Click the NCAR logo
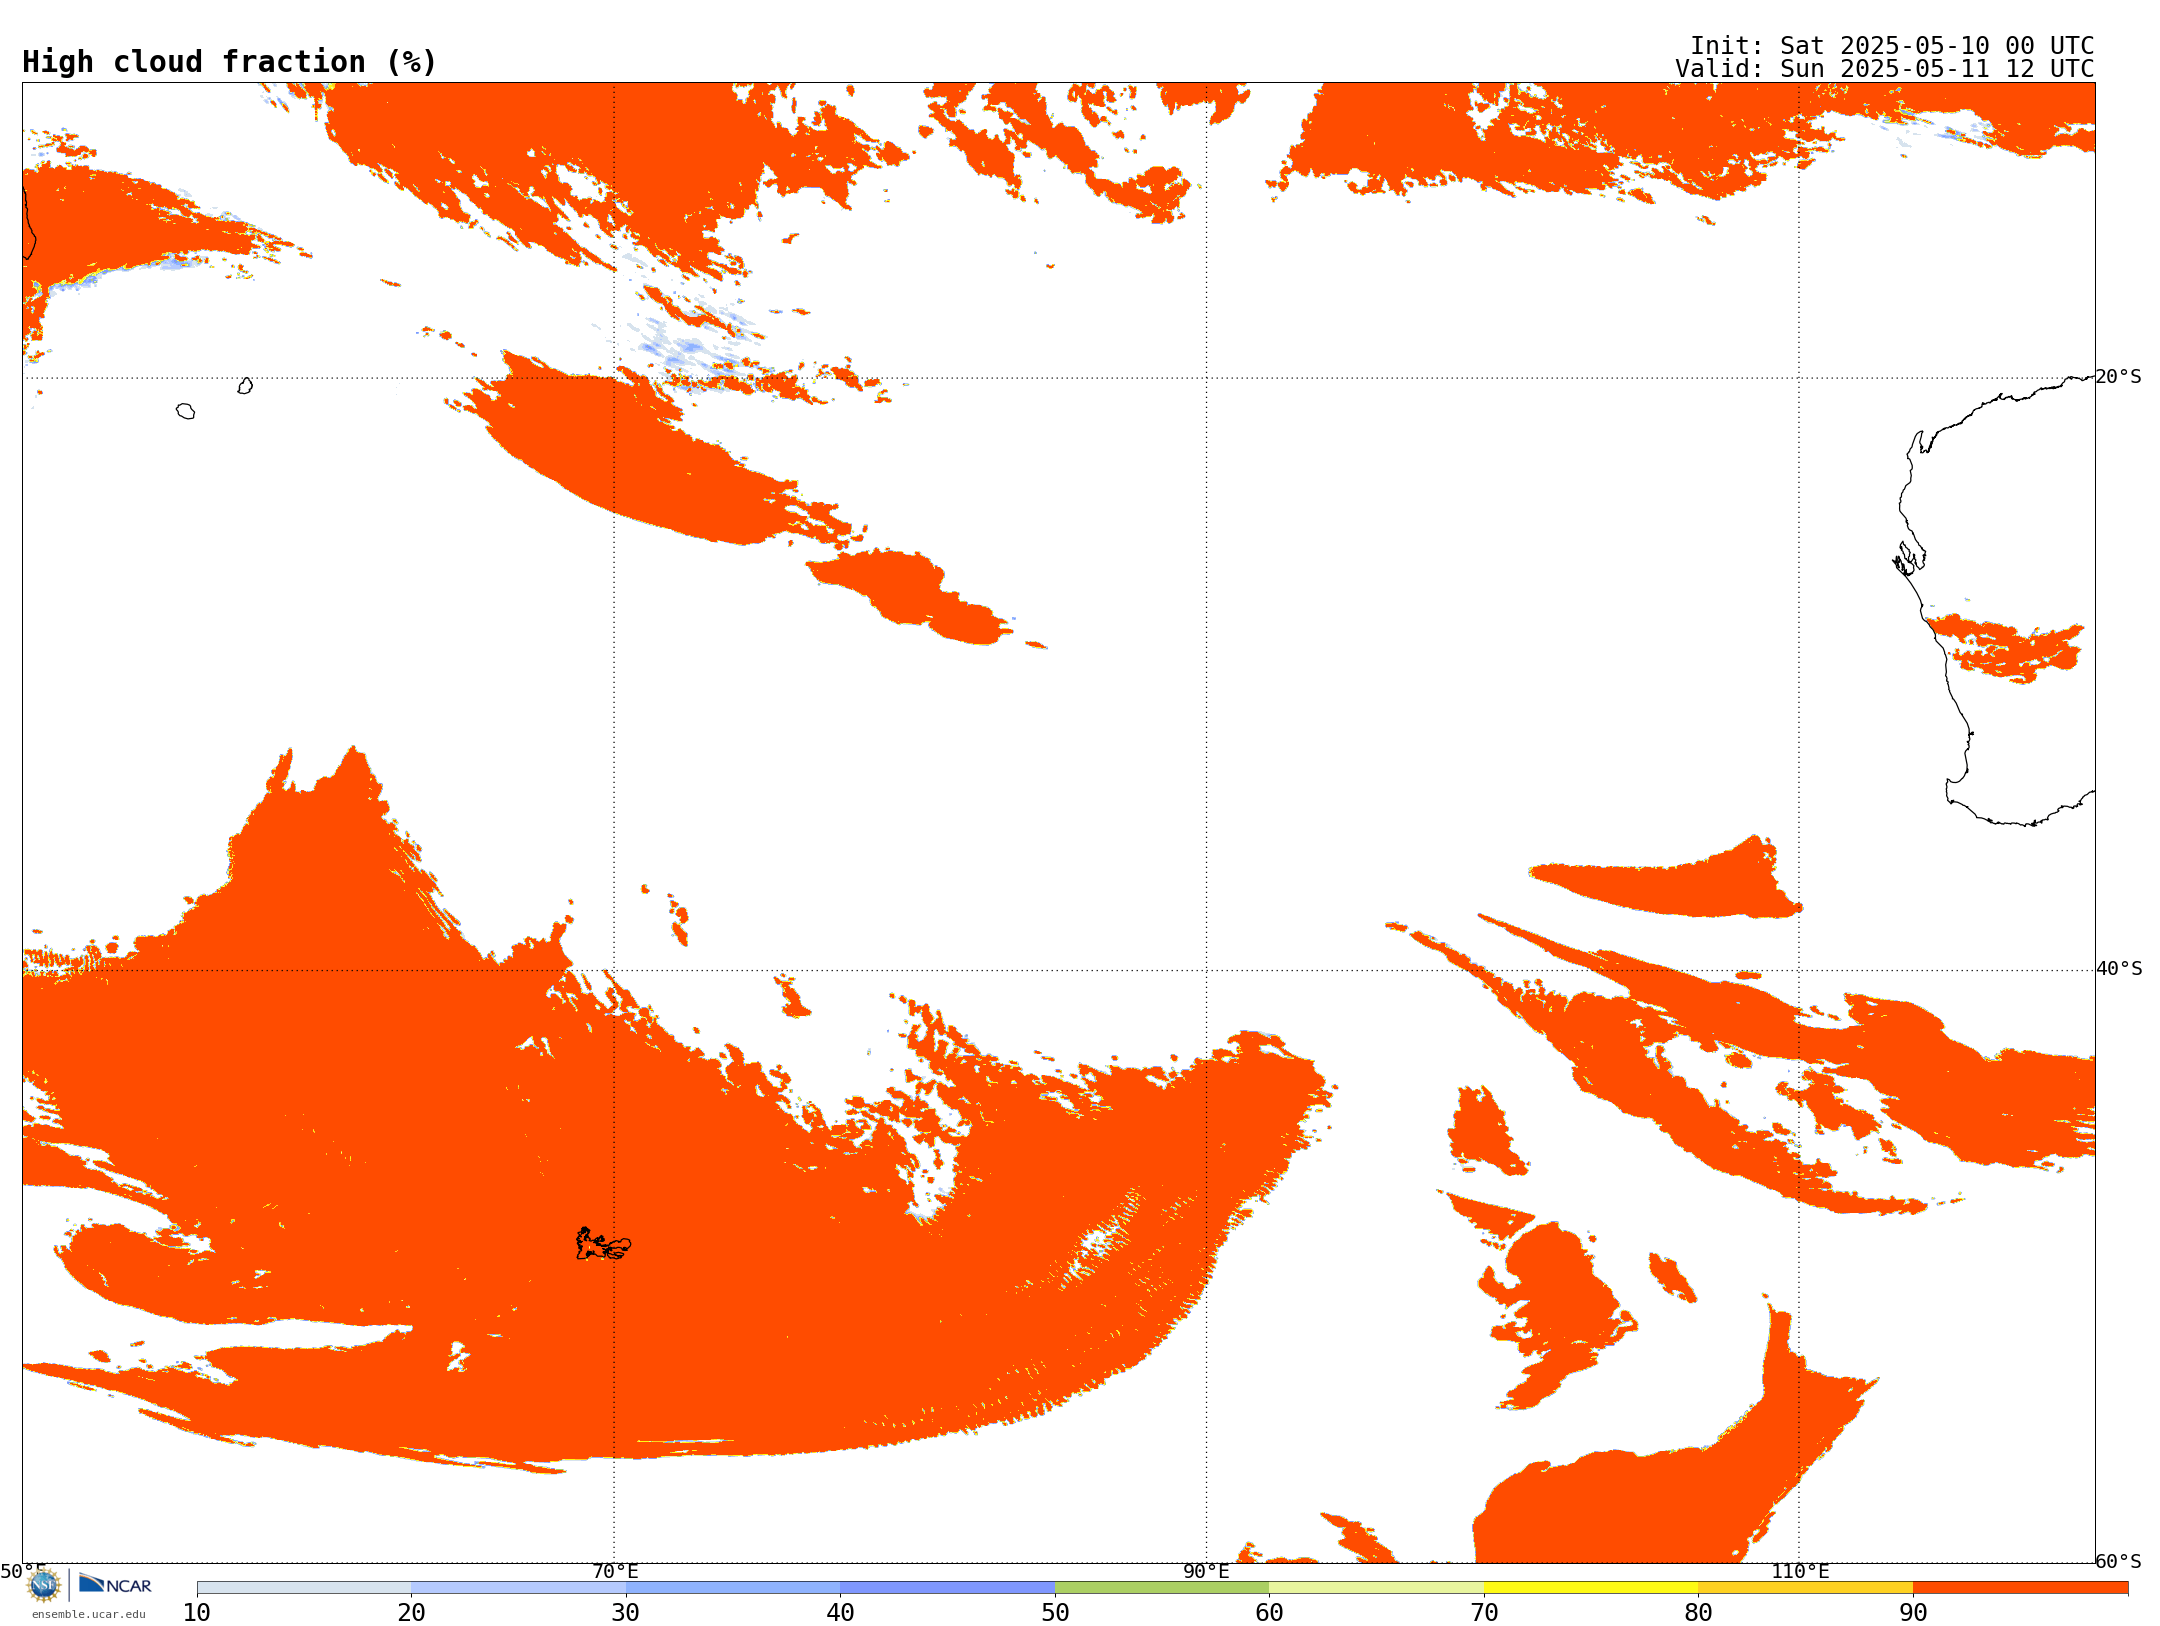This screenshot has height=1626, width=2160. click(115, 1584)
